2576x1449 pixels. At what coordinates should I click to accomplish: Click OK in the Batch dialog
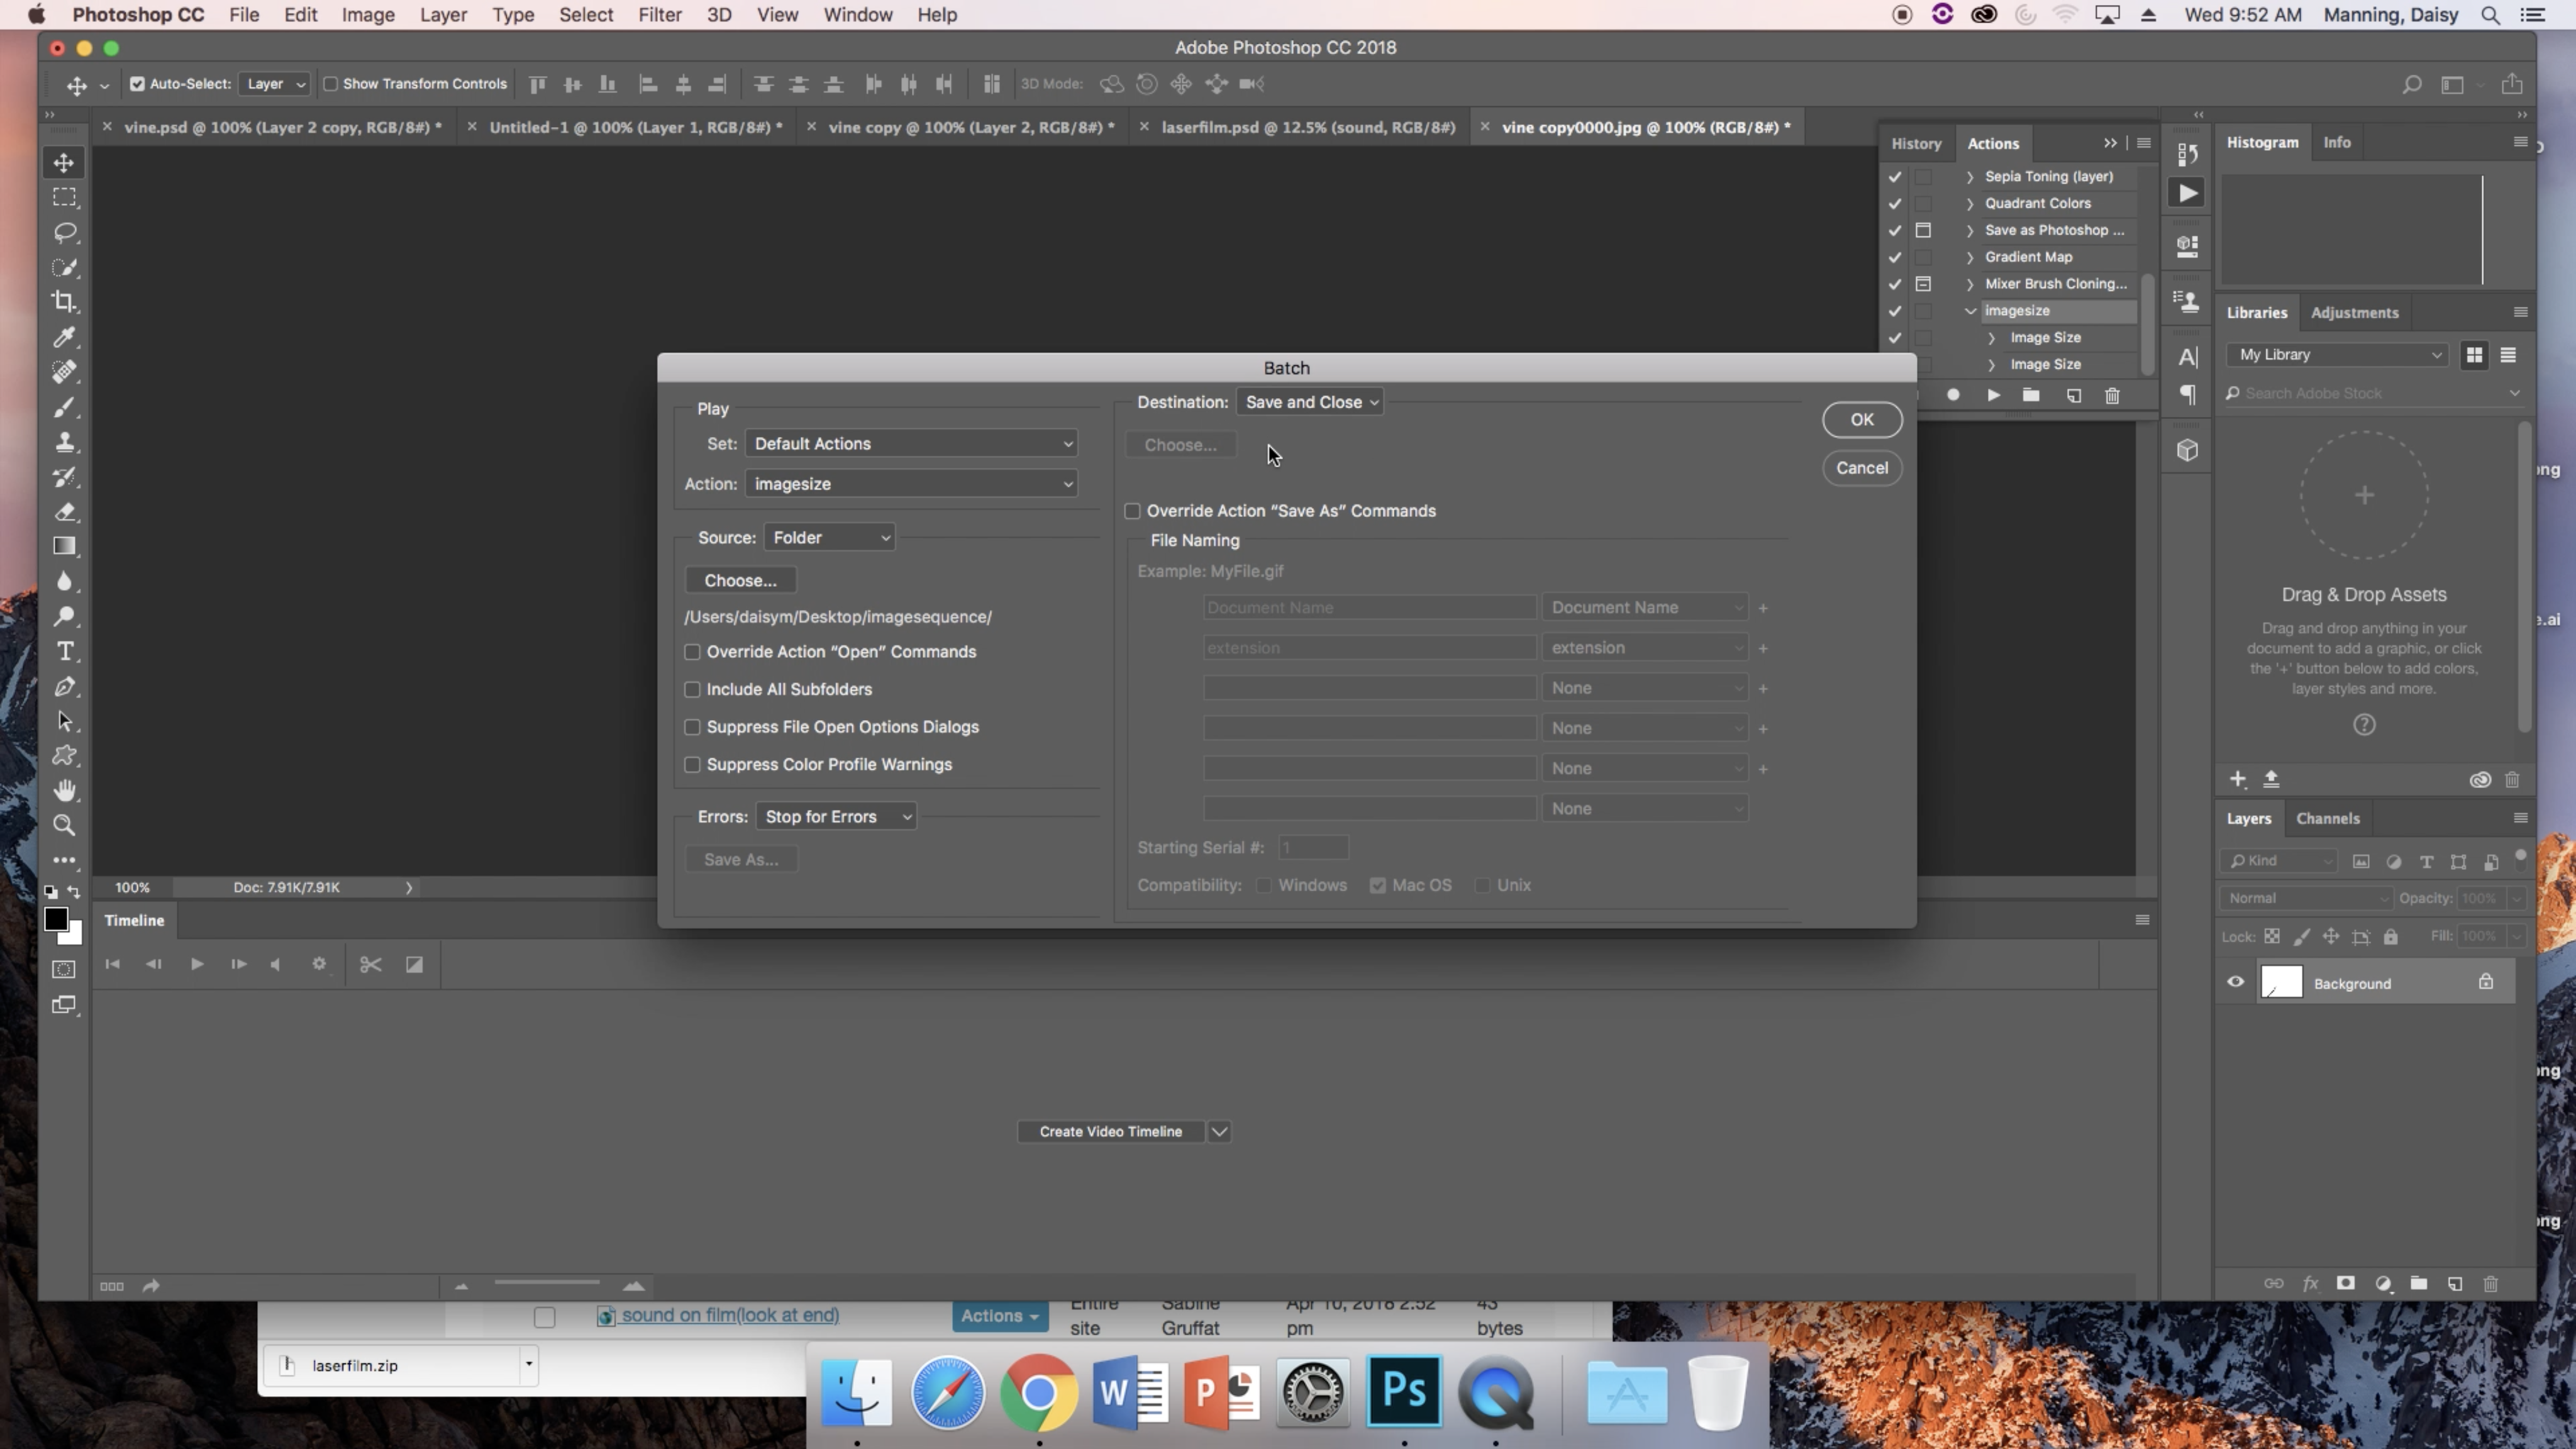point(1861,420)
